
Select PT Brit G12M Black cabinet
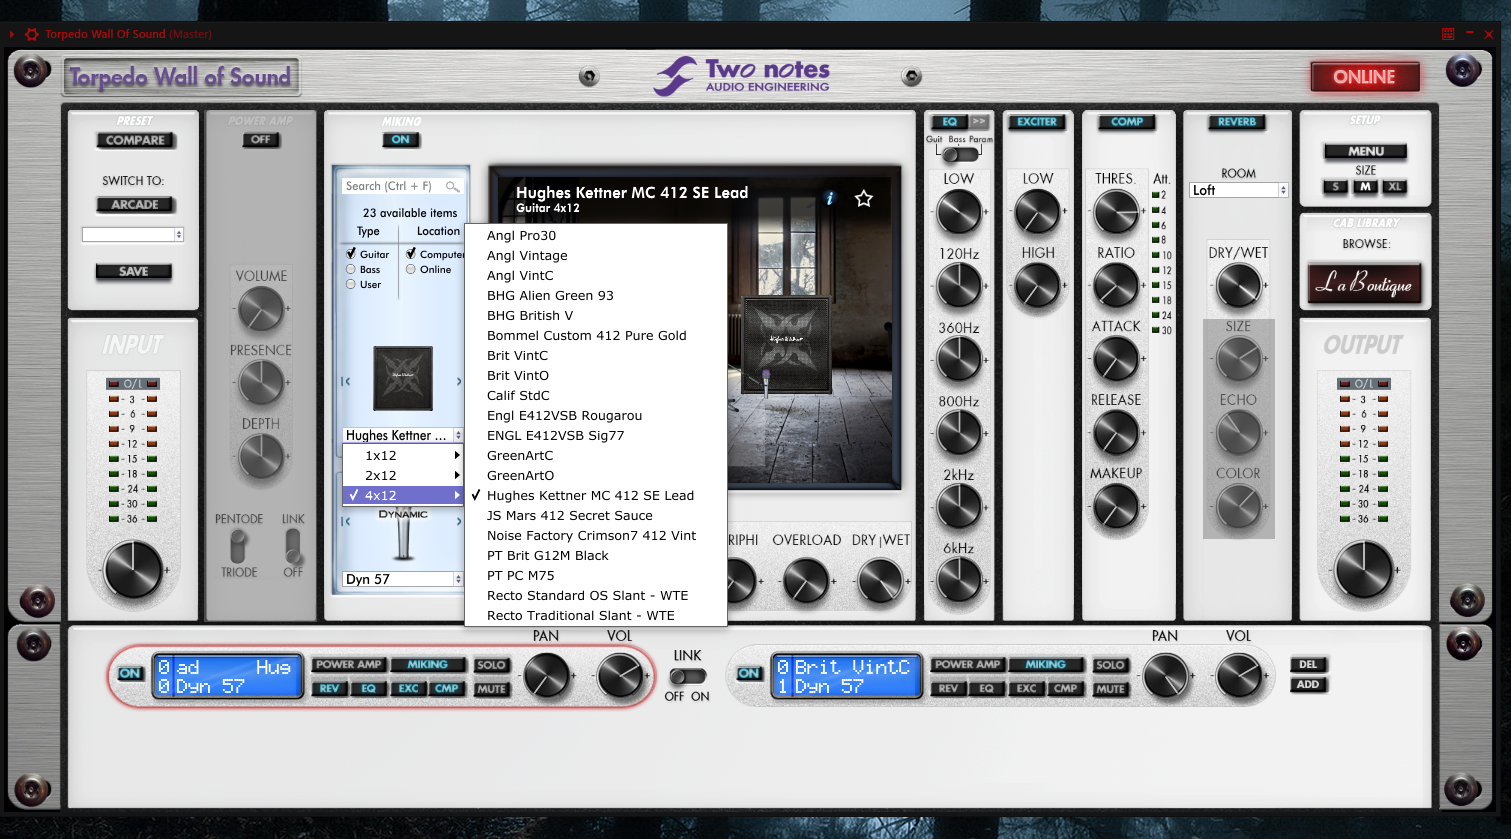tap(596, 555)
